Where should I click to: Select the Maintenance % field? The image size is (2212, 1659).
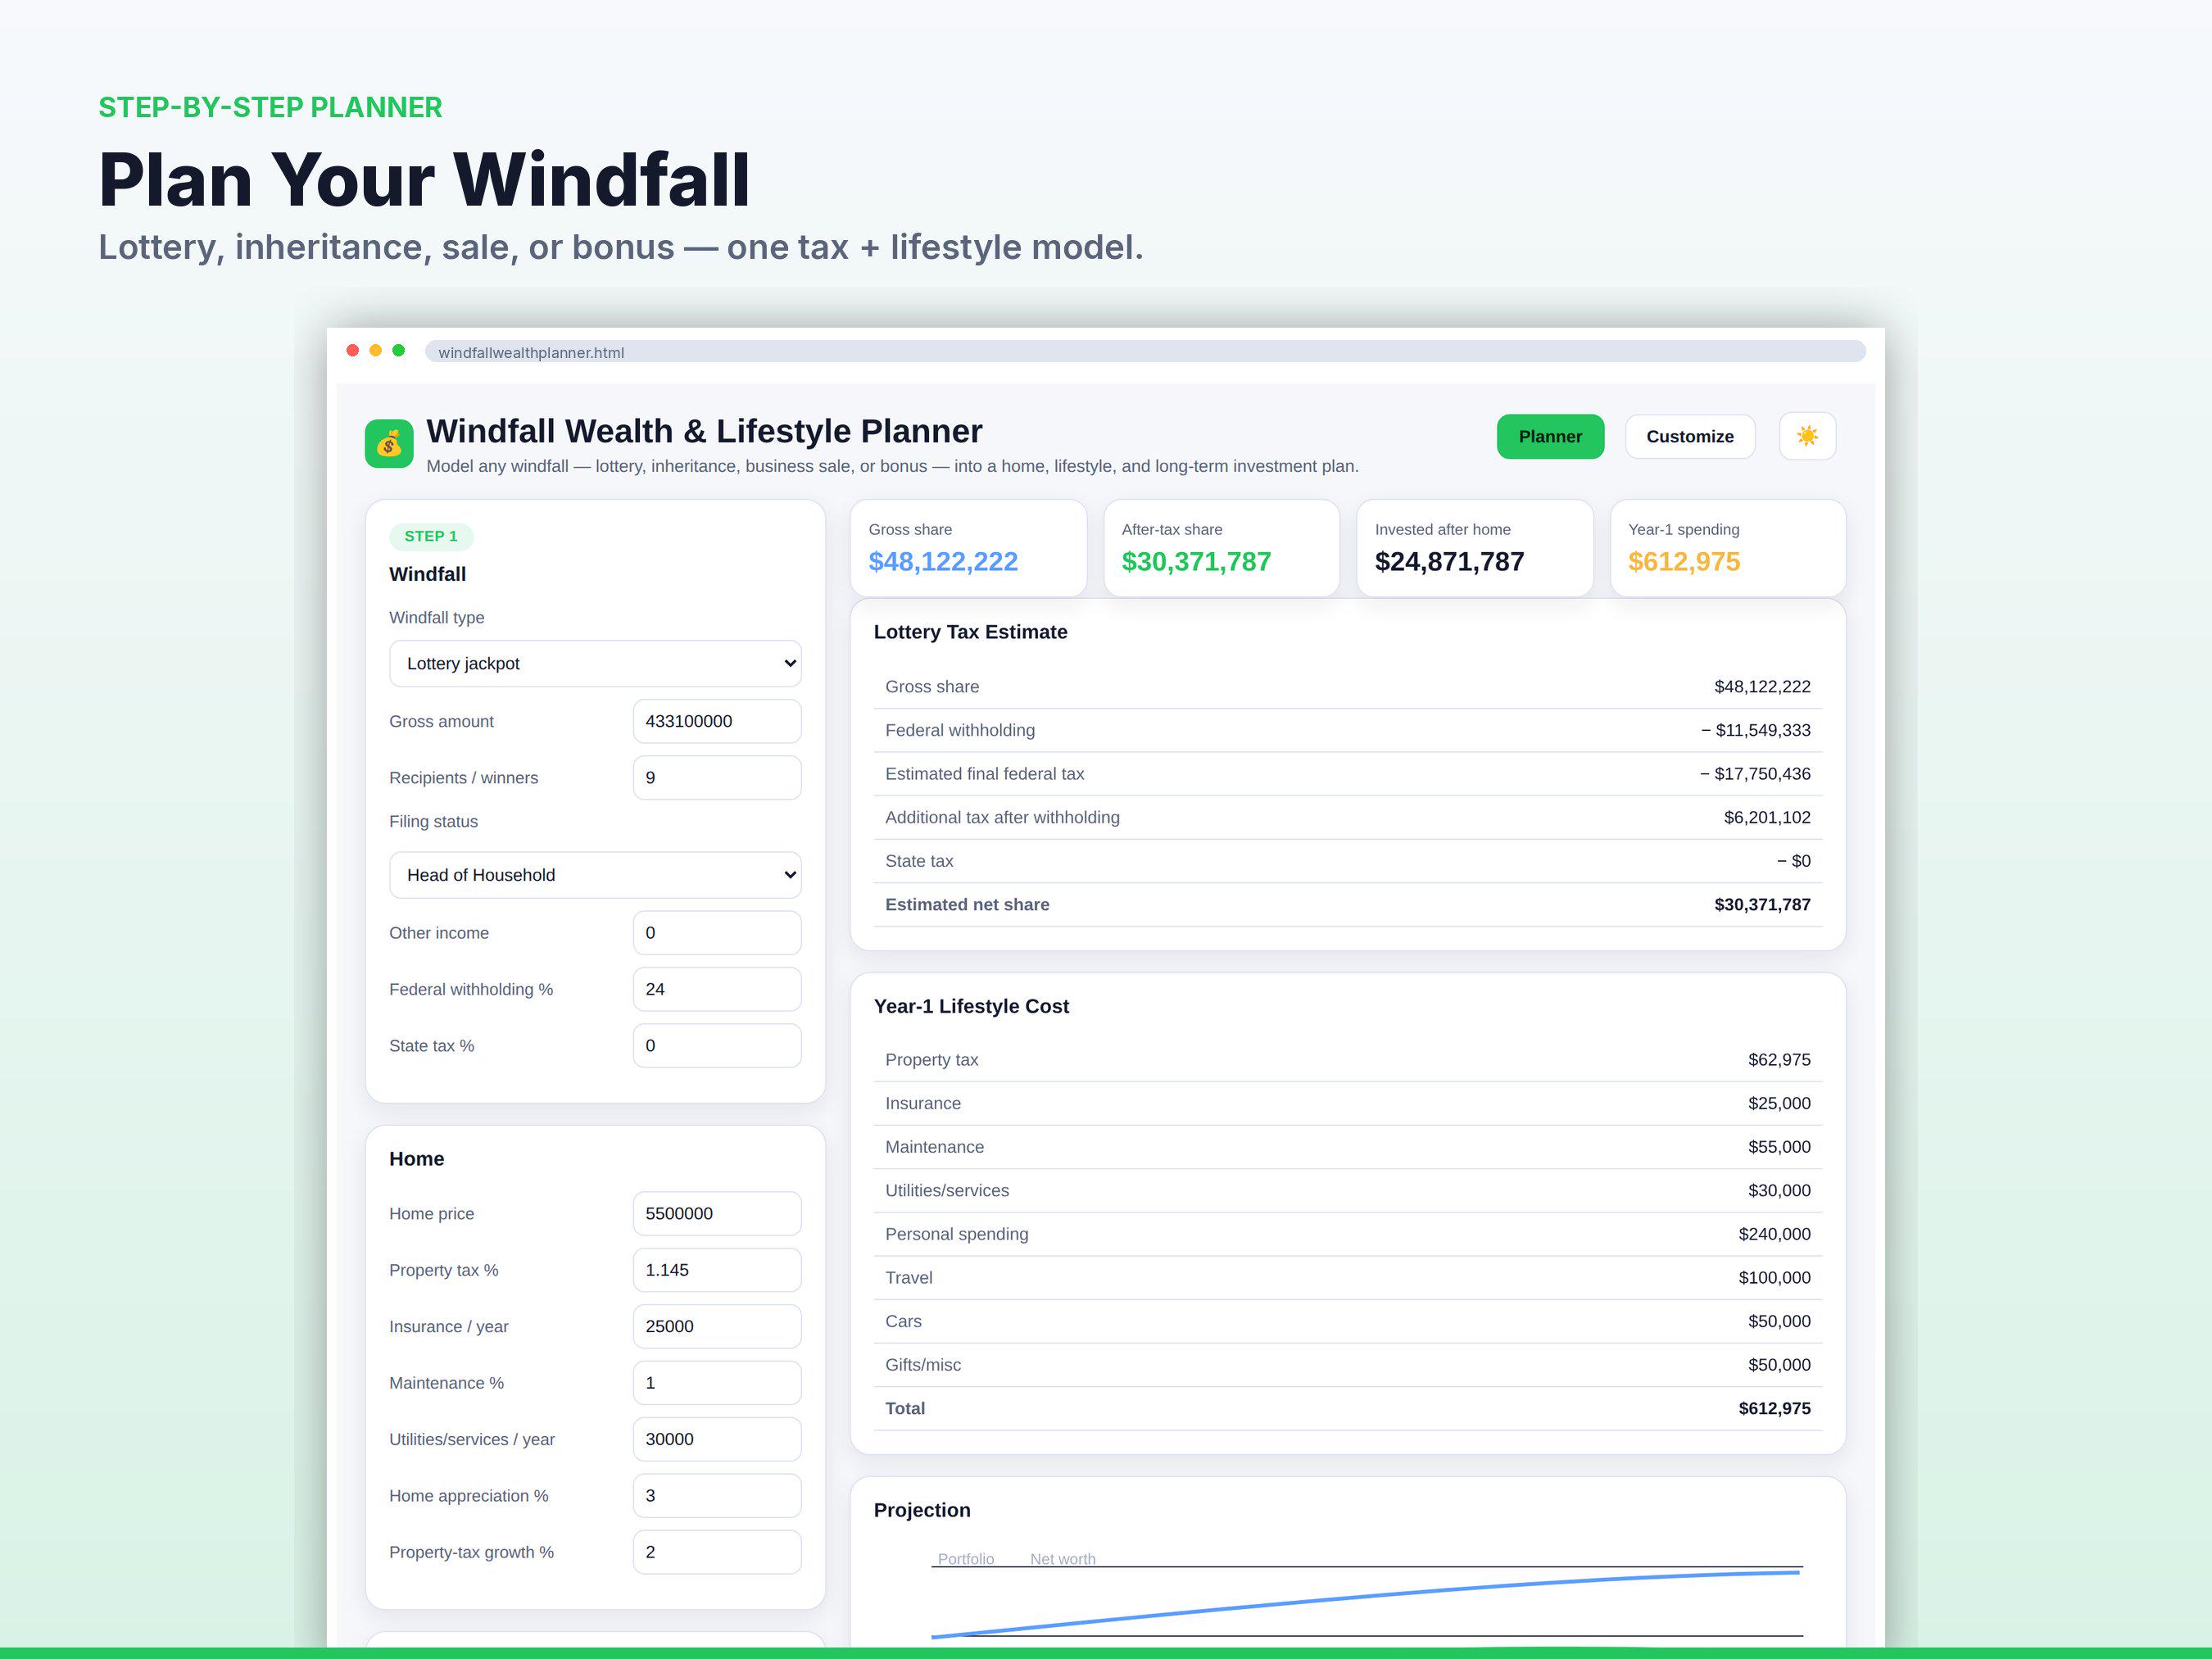(717, 1383)
